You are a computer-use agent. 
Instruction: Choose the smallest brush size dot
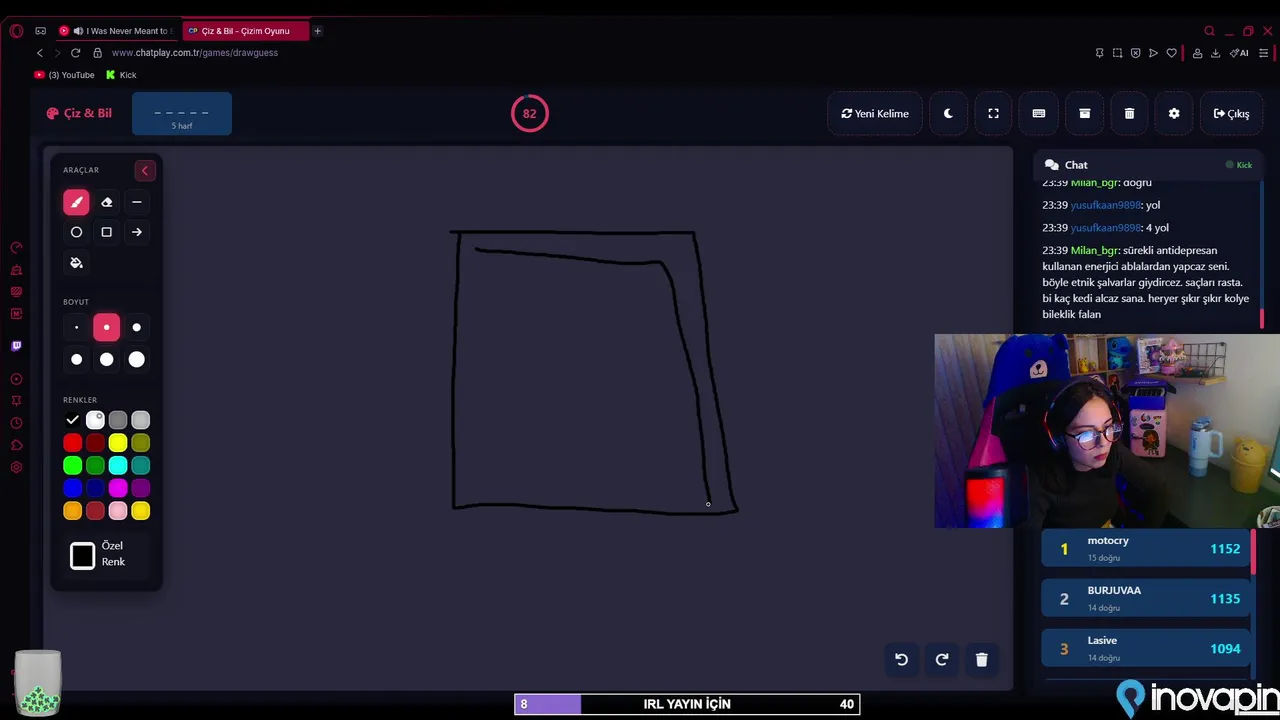pos(76,327)
